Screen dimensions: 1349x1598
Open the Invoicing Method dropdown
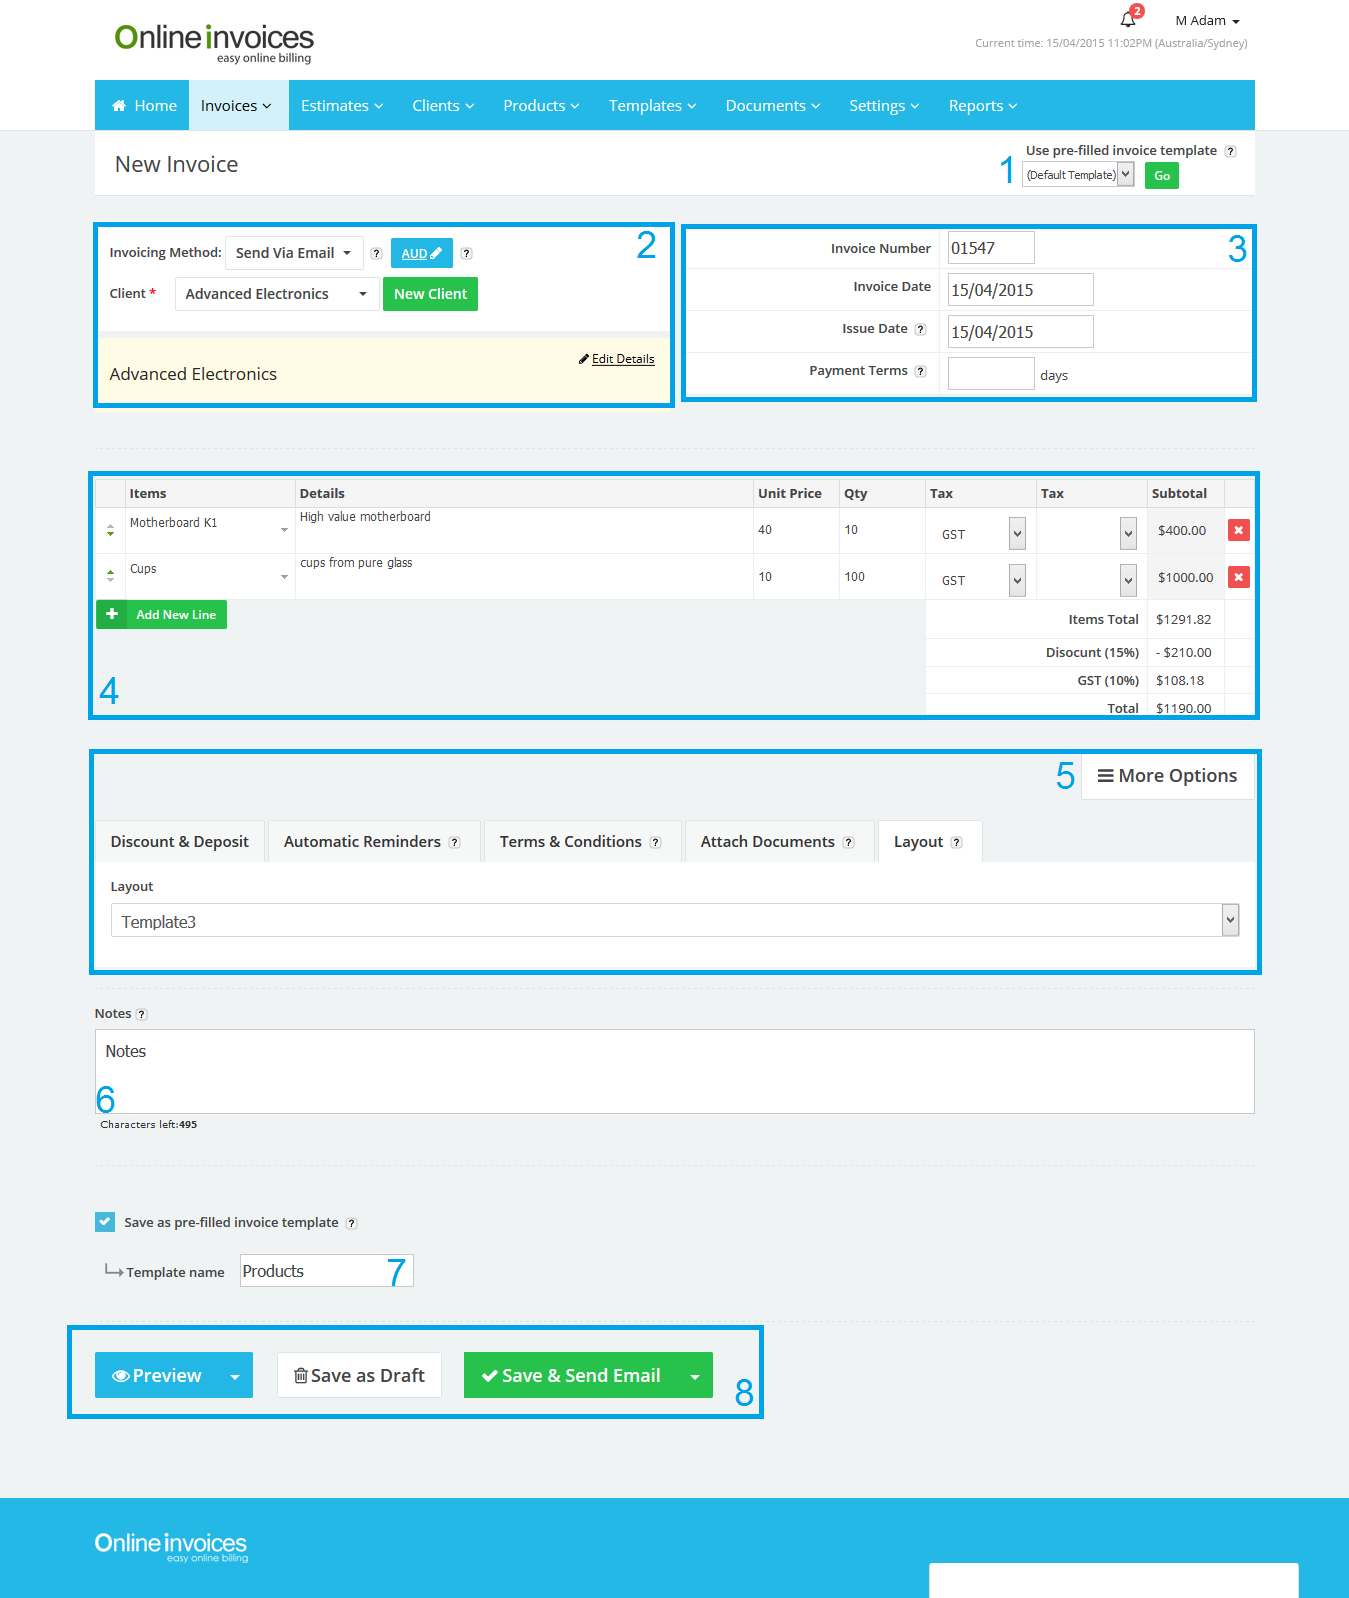tap(293, 253)
